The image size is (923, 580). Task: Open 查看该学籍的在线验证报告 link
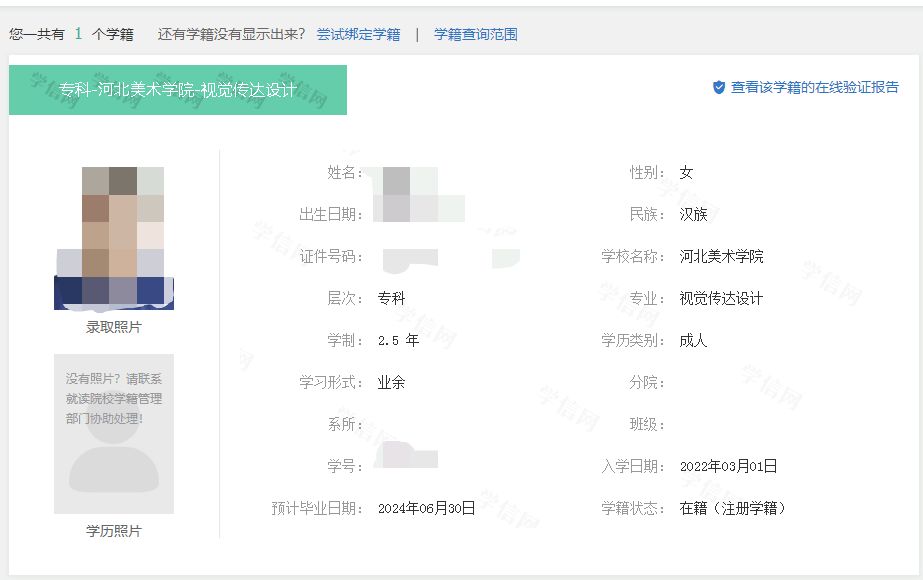(815, 87)
